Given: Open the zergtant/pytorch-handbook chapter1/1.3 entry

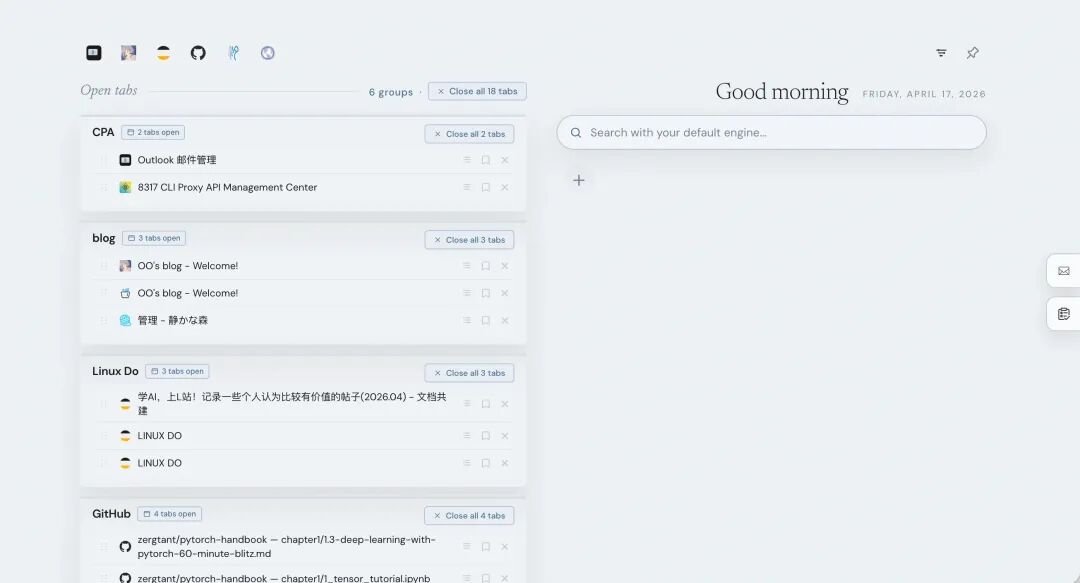Looking at the screenshot, I should click(x=287, y=546).
